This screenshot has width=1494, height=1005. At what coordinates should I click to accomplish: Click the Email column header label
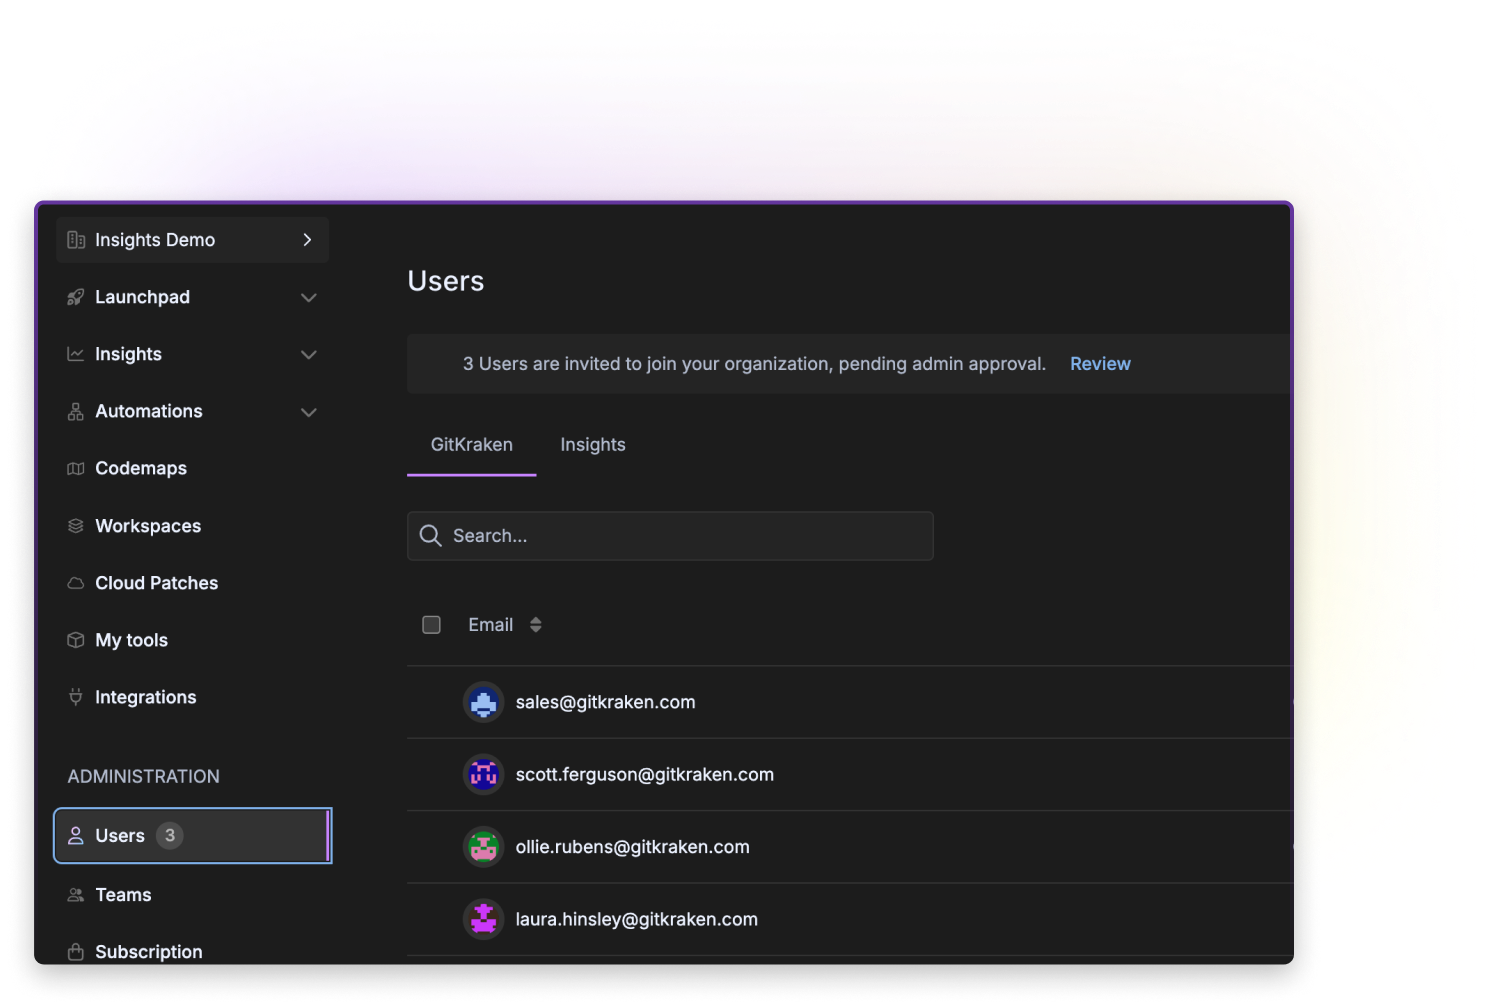491,625
